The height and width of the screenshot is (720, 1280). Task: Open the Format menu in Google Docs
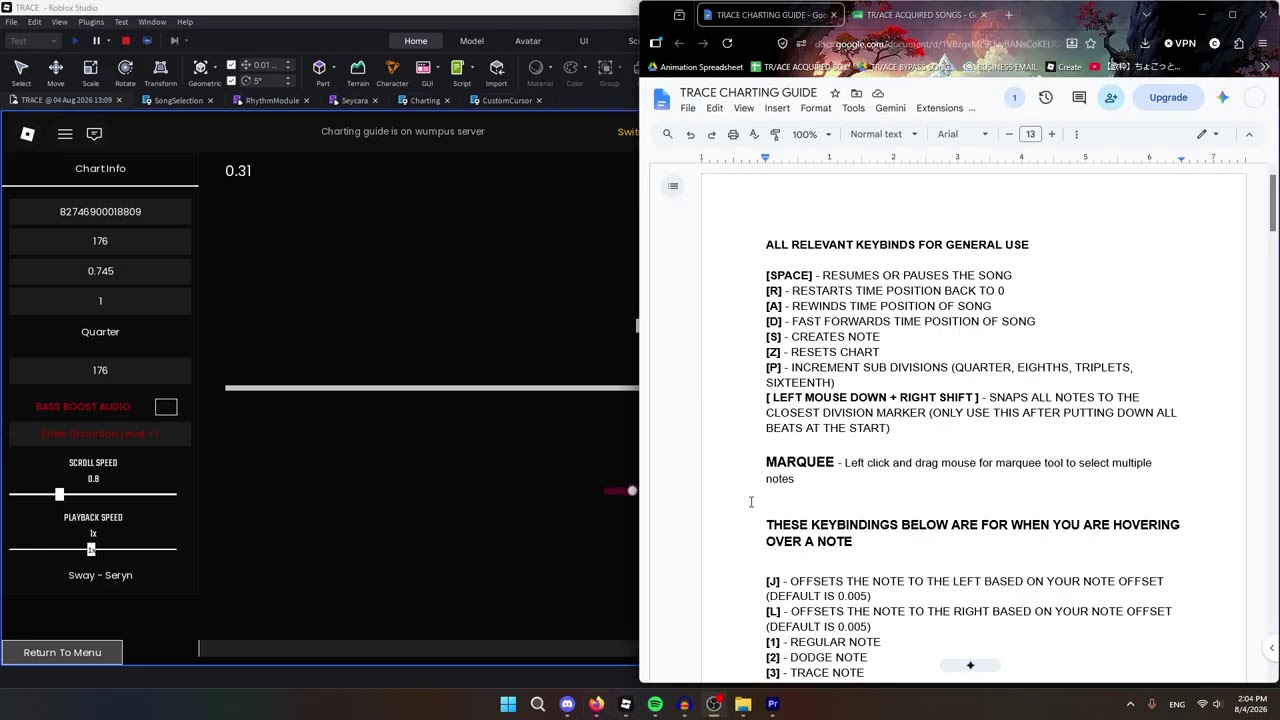tap(815, 108)
